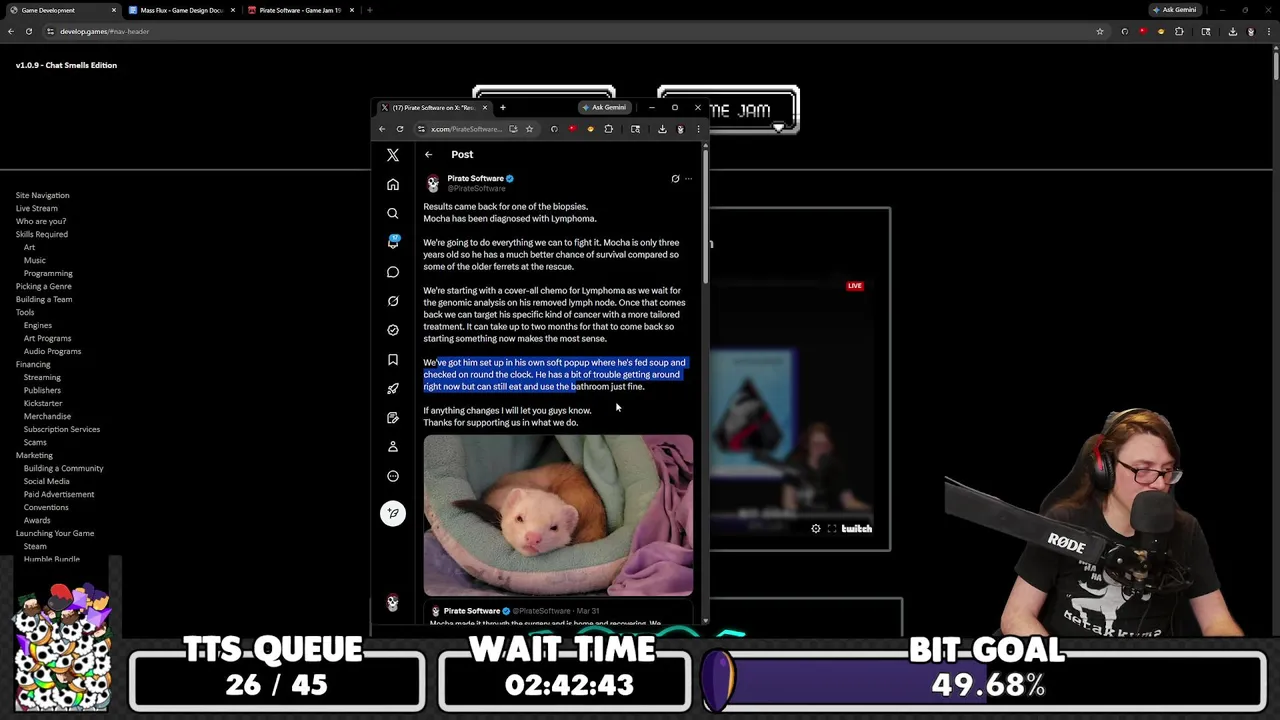The width and height of the screenshot is (1280, 720).
Task: Open Messages icon in X sidebar
Action: click(393, 272)
